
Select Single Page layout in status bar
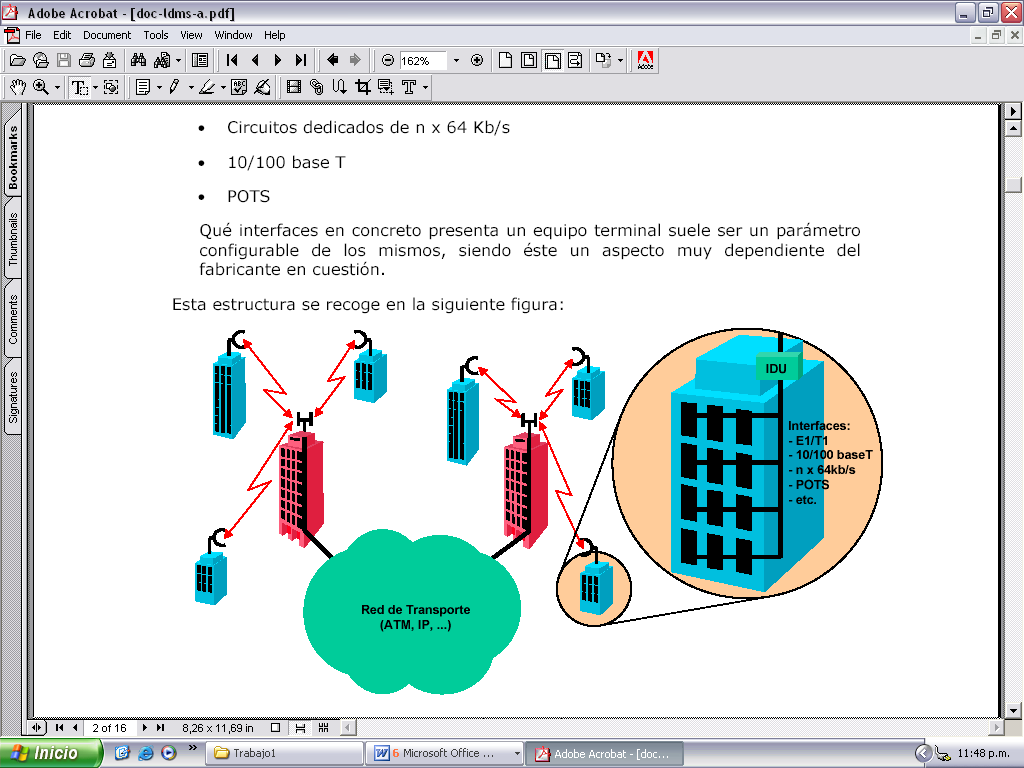tap(276, 728)
